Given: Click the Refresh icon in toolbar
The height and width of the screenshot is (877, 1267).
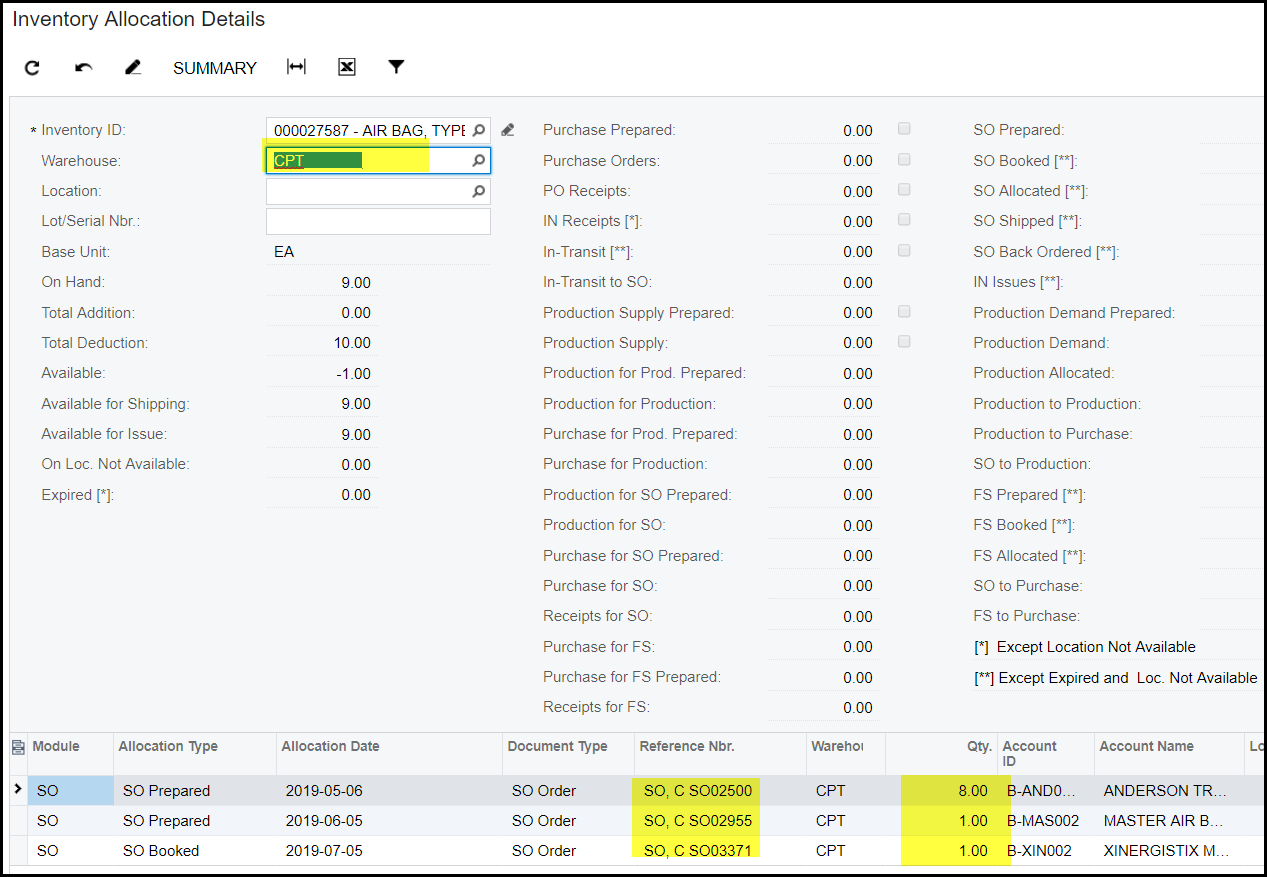Looking at the screenshot, I should 32,68.
